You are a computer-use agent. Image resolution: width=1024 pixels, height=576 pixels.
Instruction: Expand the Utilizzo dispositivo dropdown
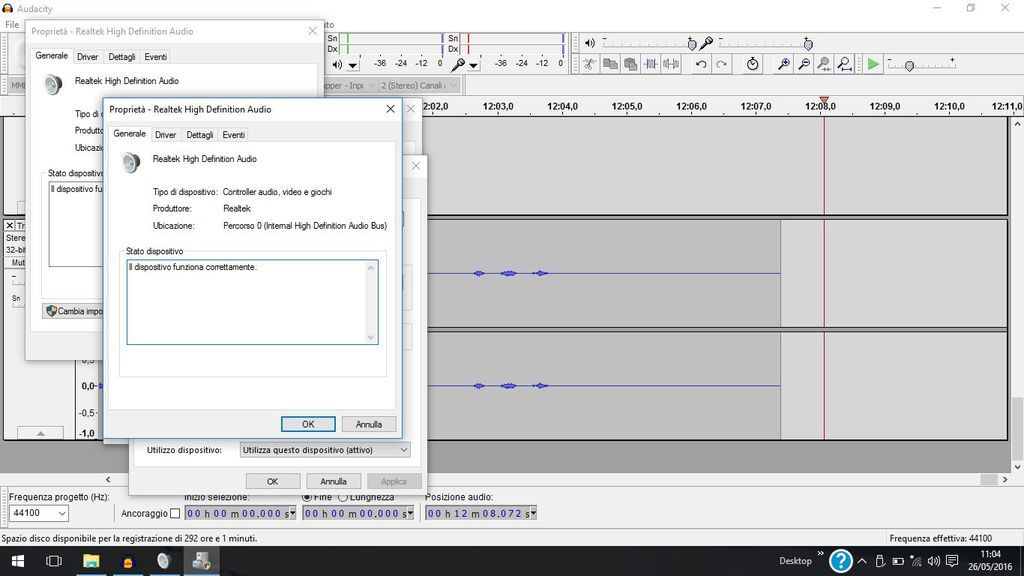pyautogui.click(x=325, y=450)
